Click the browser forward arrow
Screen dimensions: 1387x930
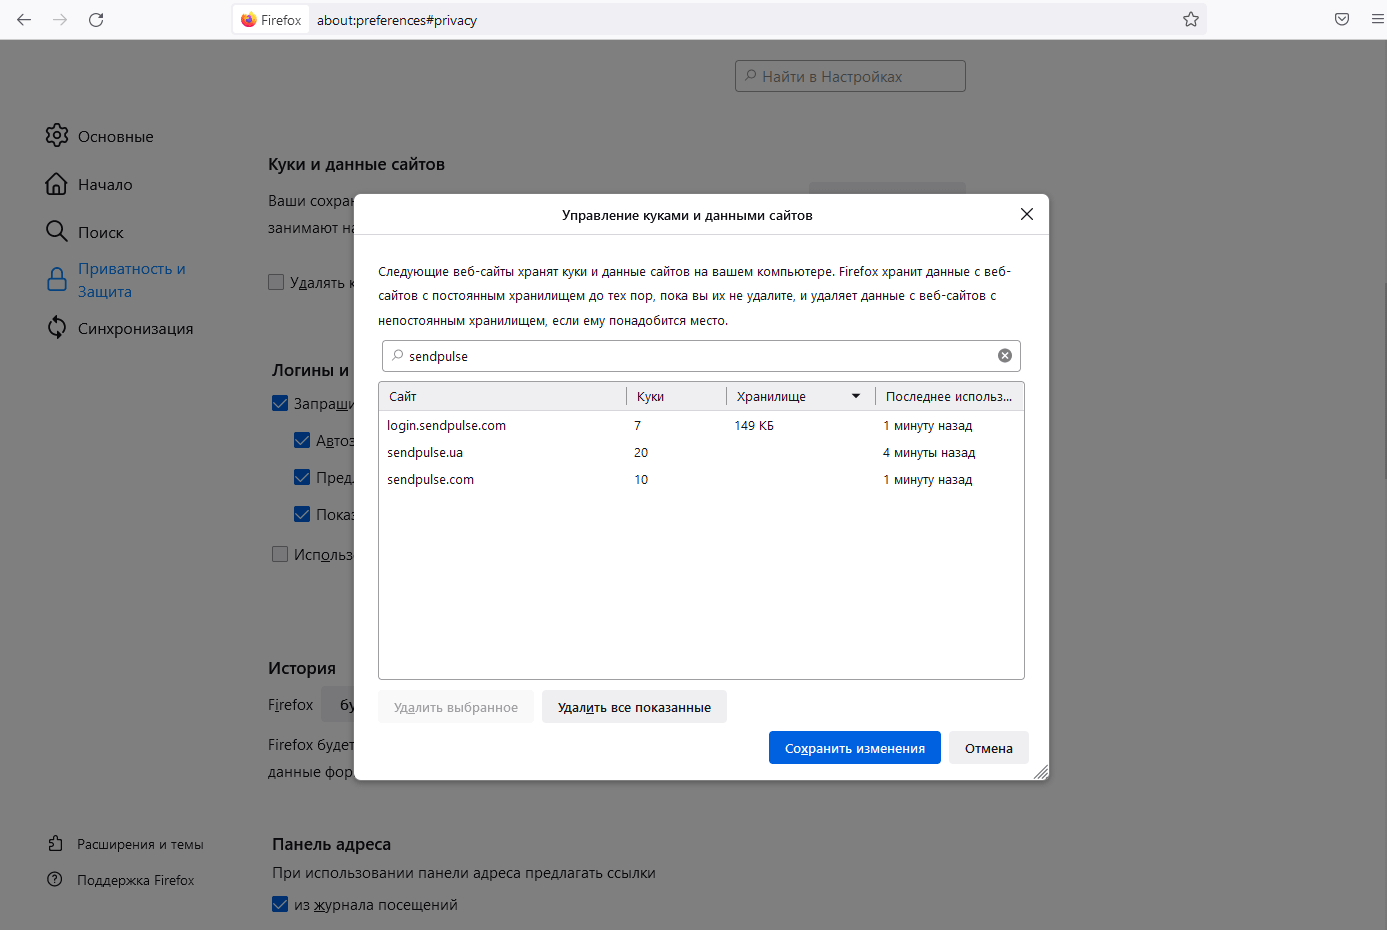click(x=60, y=20)
